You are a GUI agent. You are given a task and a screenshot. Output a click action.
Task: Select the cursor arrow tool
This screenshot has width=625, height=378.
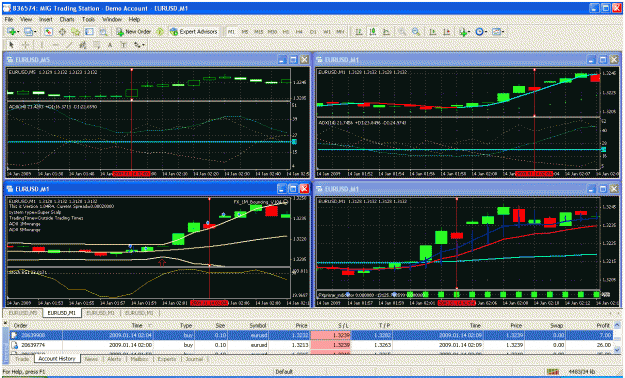point(11,45)
